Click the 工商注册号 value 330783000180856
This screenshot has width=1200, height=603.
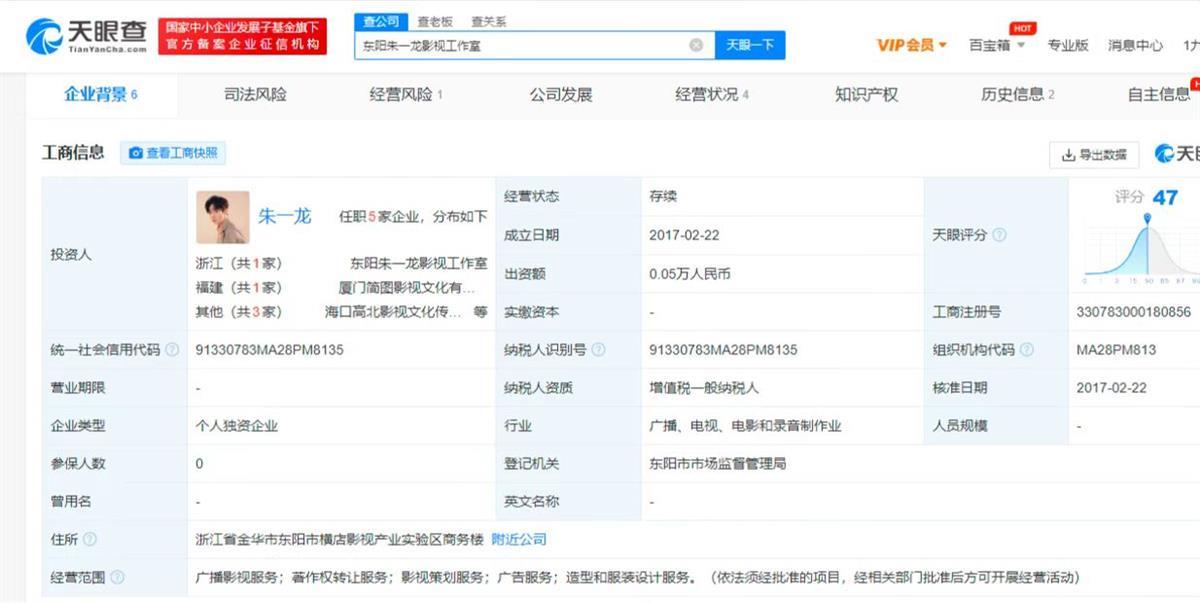[1133, 312]
